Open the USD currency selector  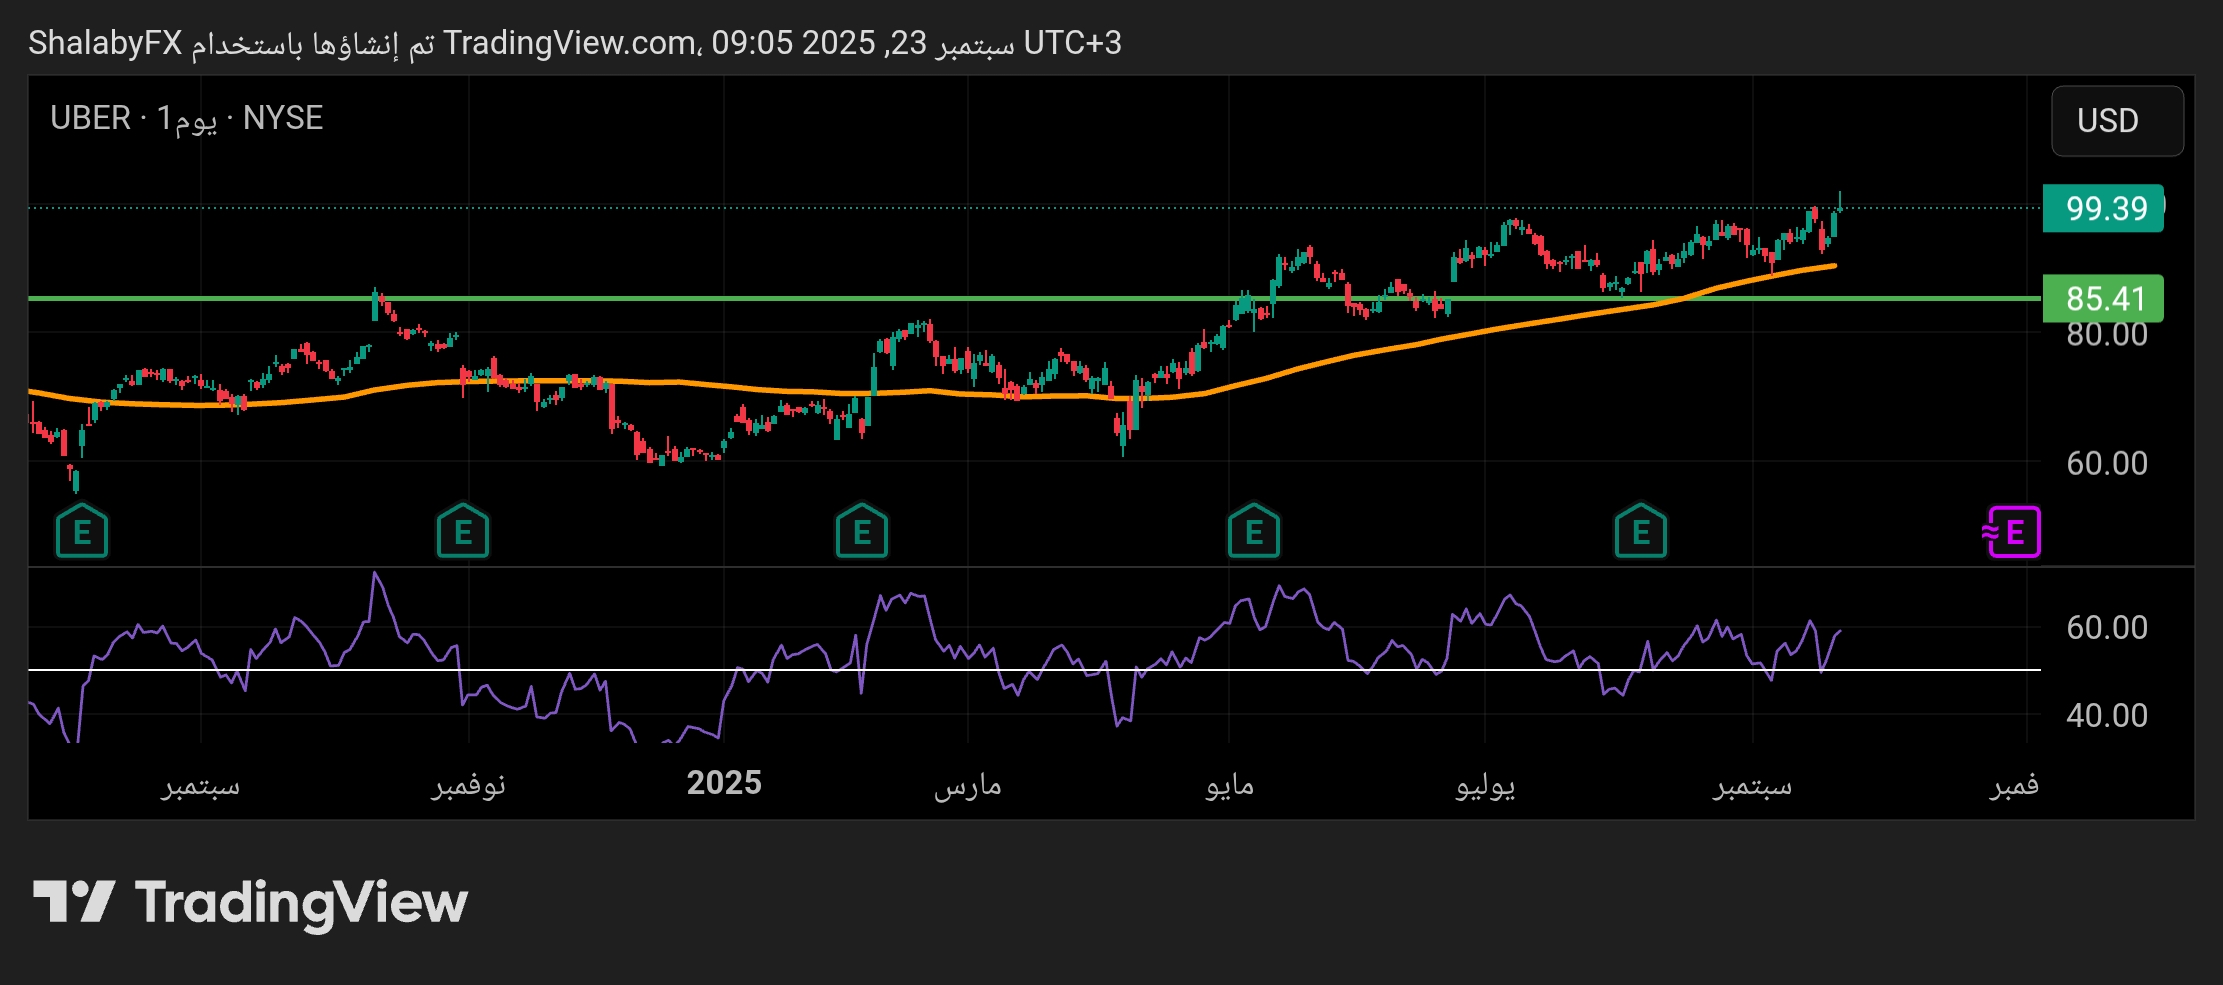click(2117, 121)
